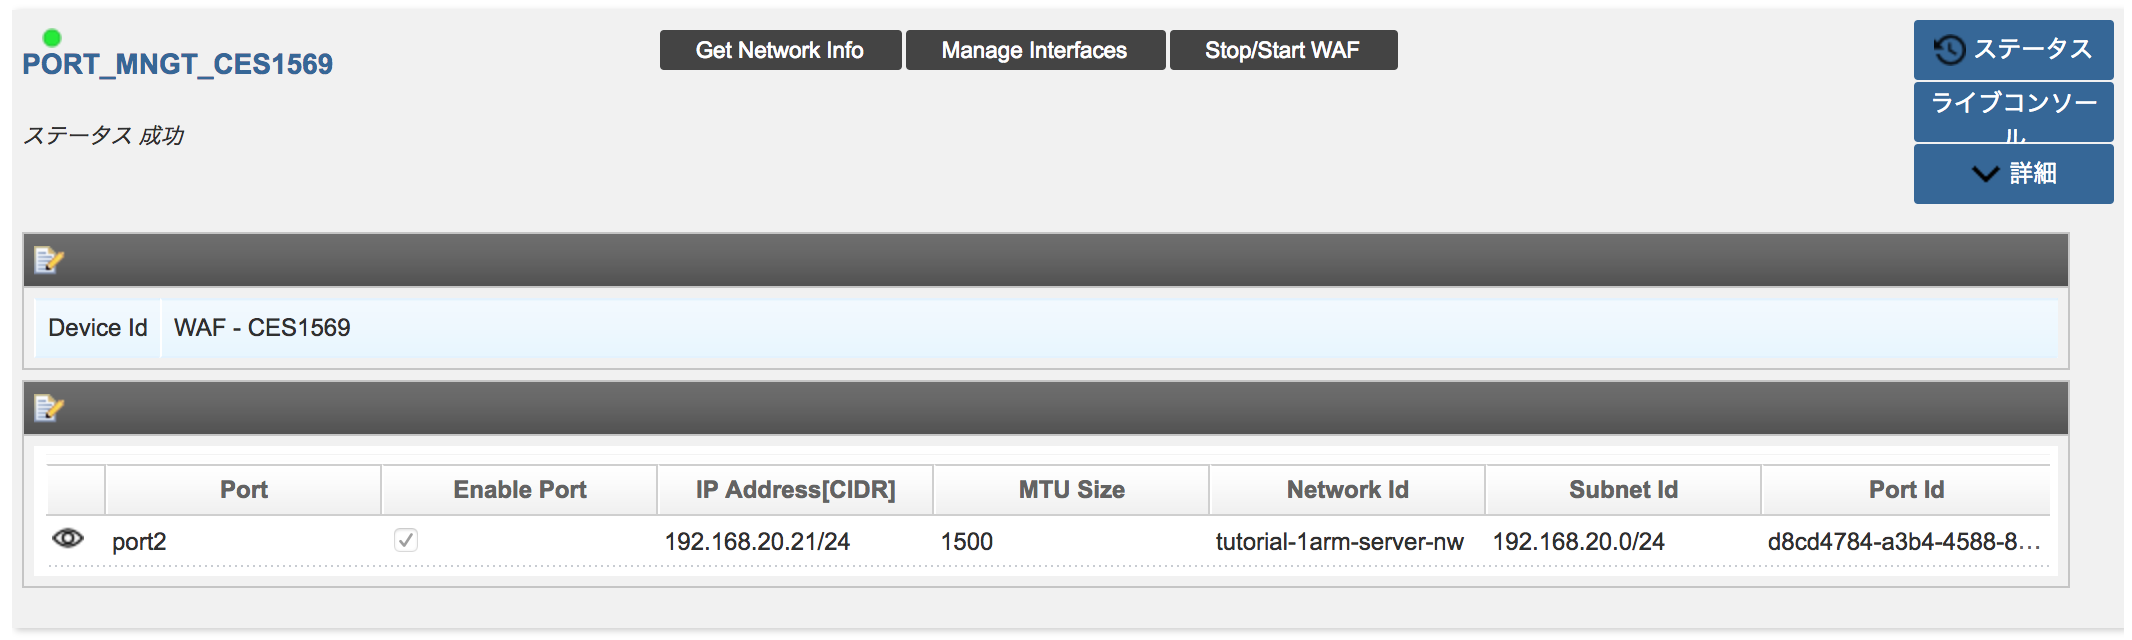Screen dimensions: 2132x640
Task: Click the Network Id column header
Action: 1347,490
